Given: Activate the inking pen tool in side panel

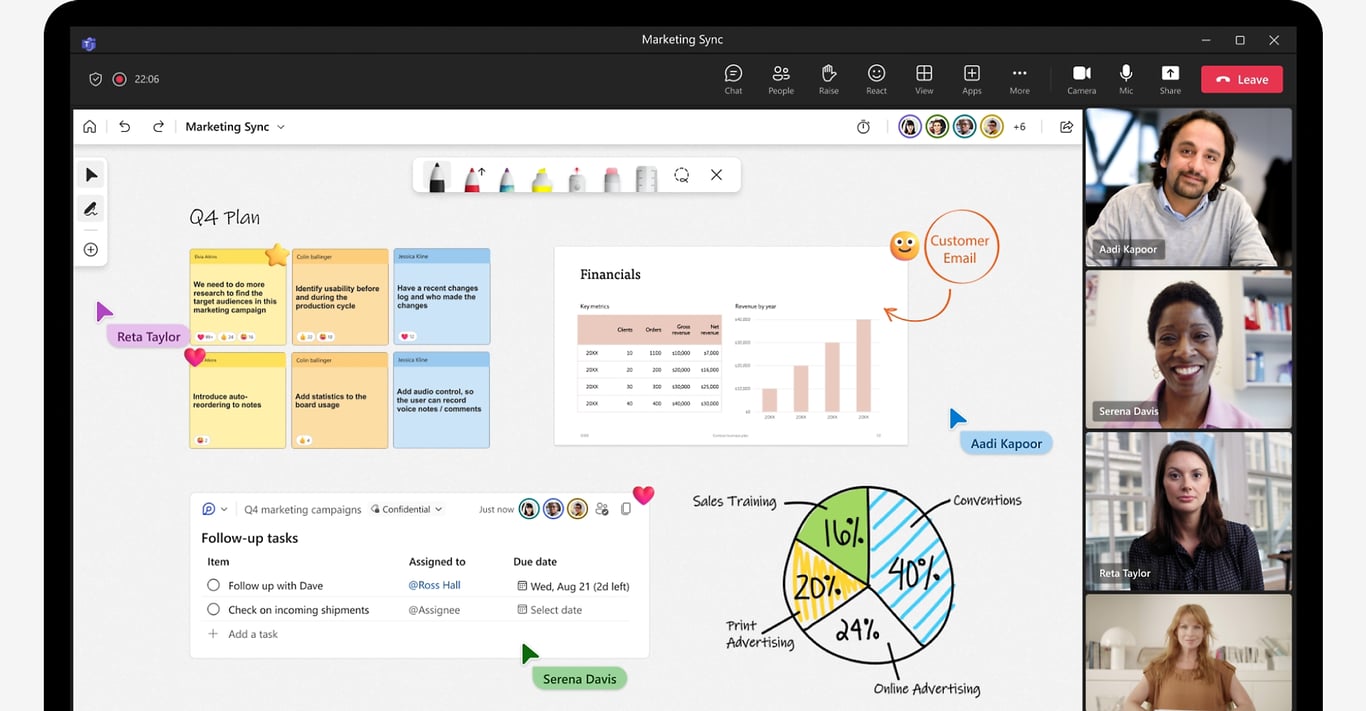Looking at the screenshot, I should tap(91, 209).
